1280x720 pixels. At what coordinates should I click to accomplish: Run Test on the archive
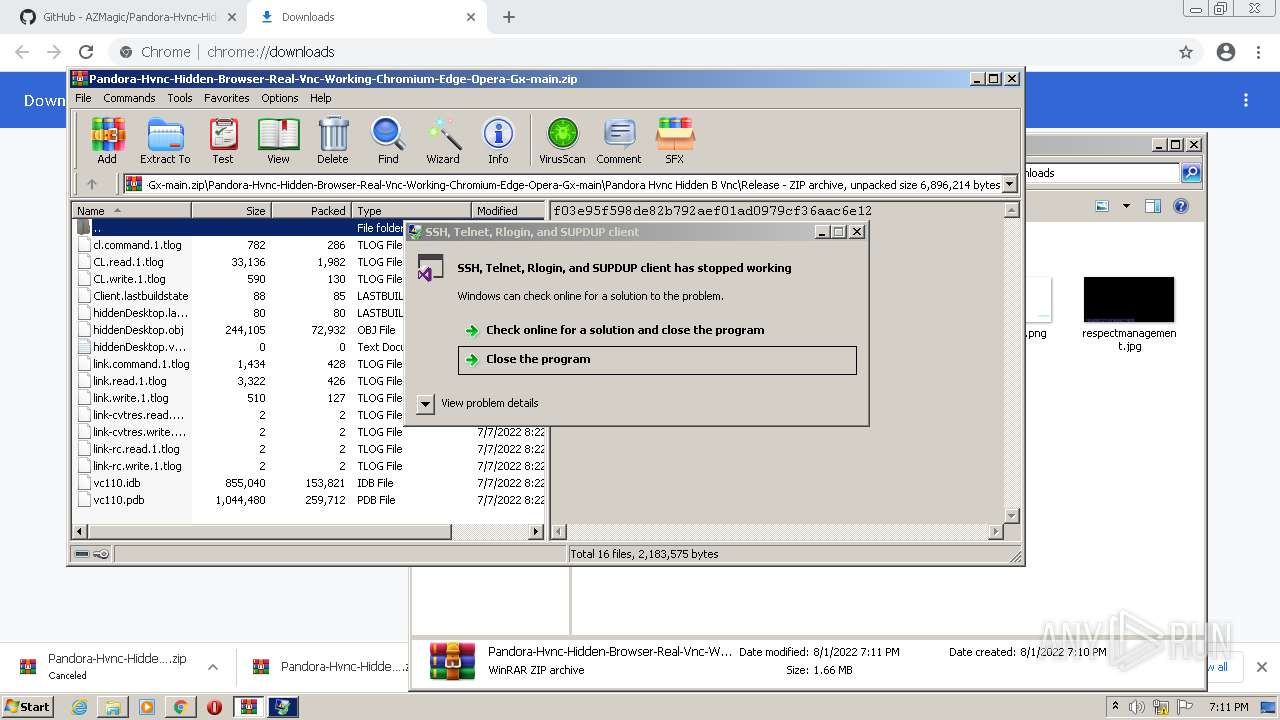point(223,141)
